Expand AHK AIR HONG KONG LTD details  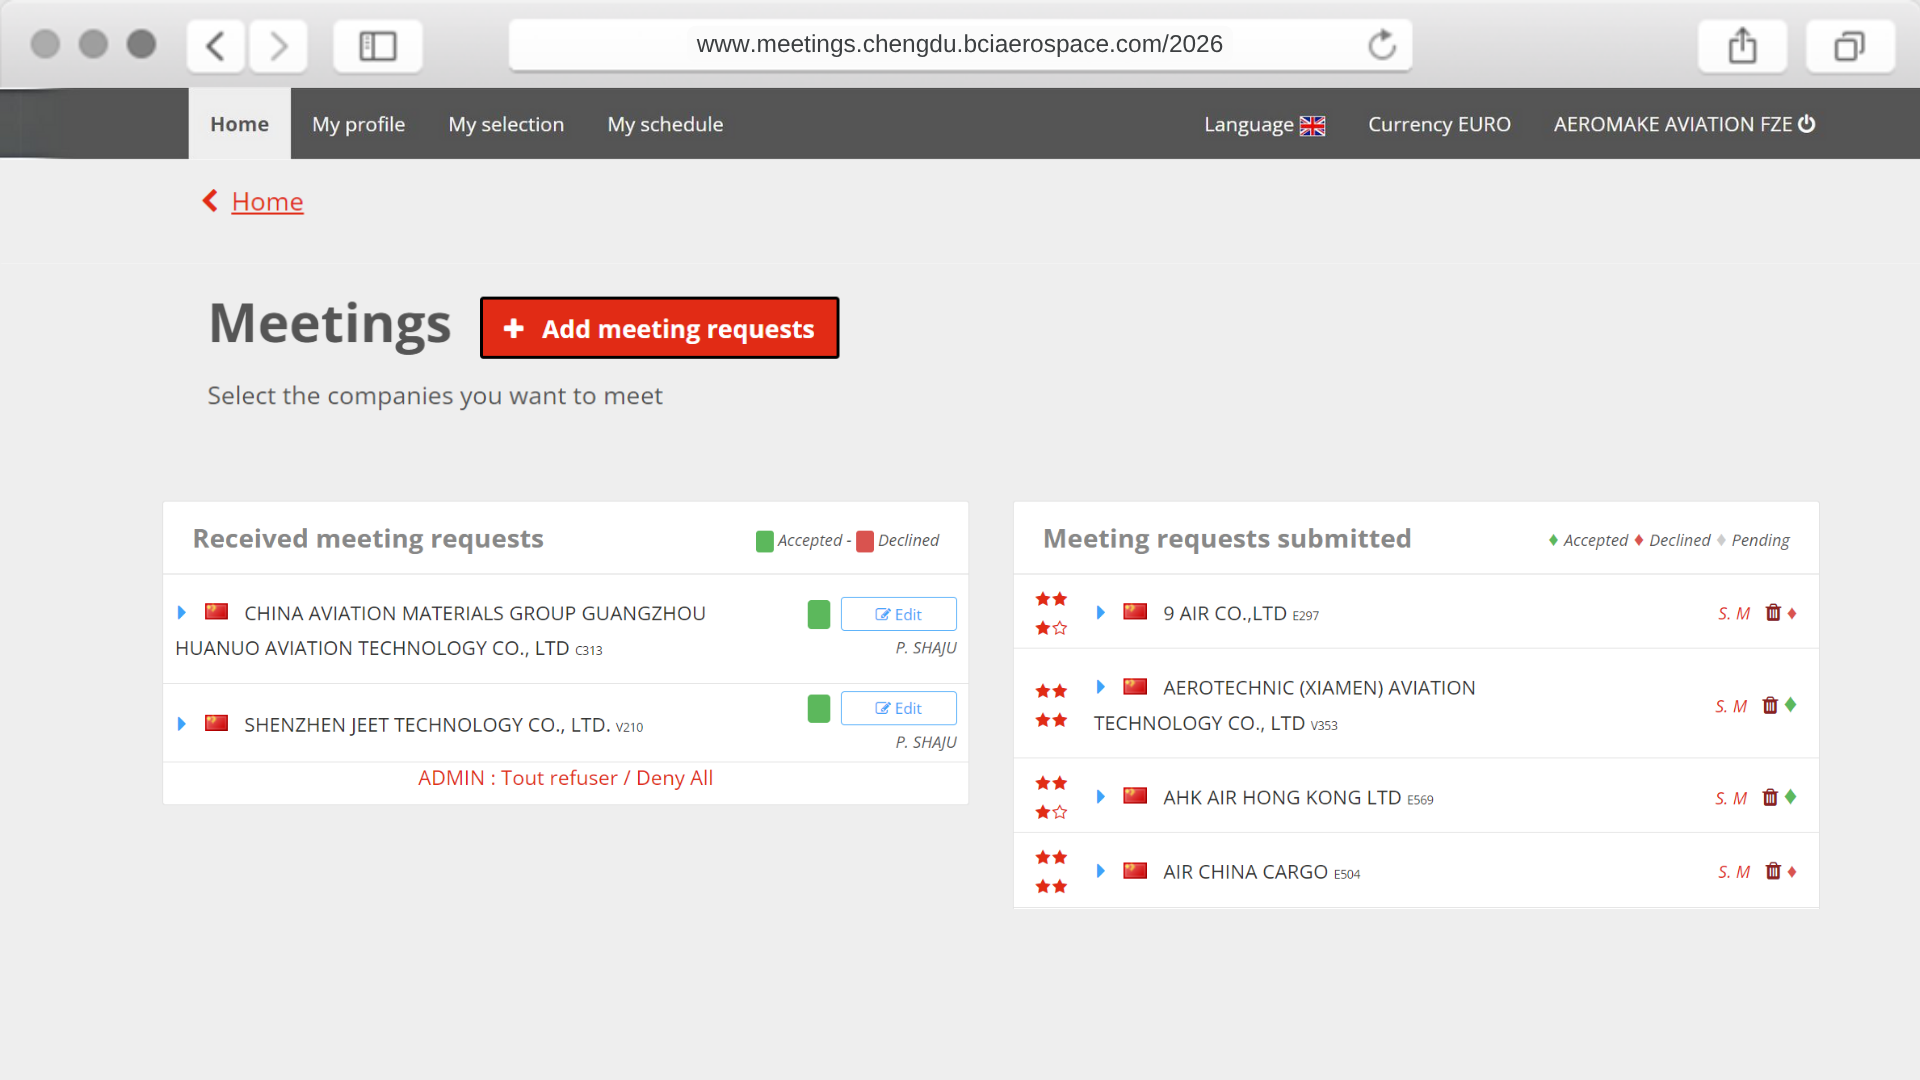(x=1100, y=797)
